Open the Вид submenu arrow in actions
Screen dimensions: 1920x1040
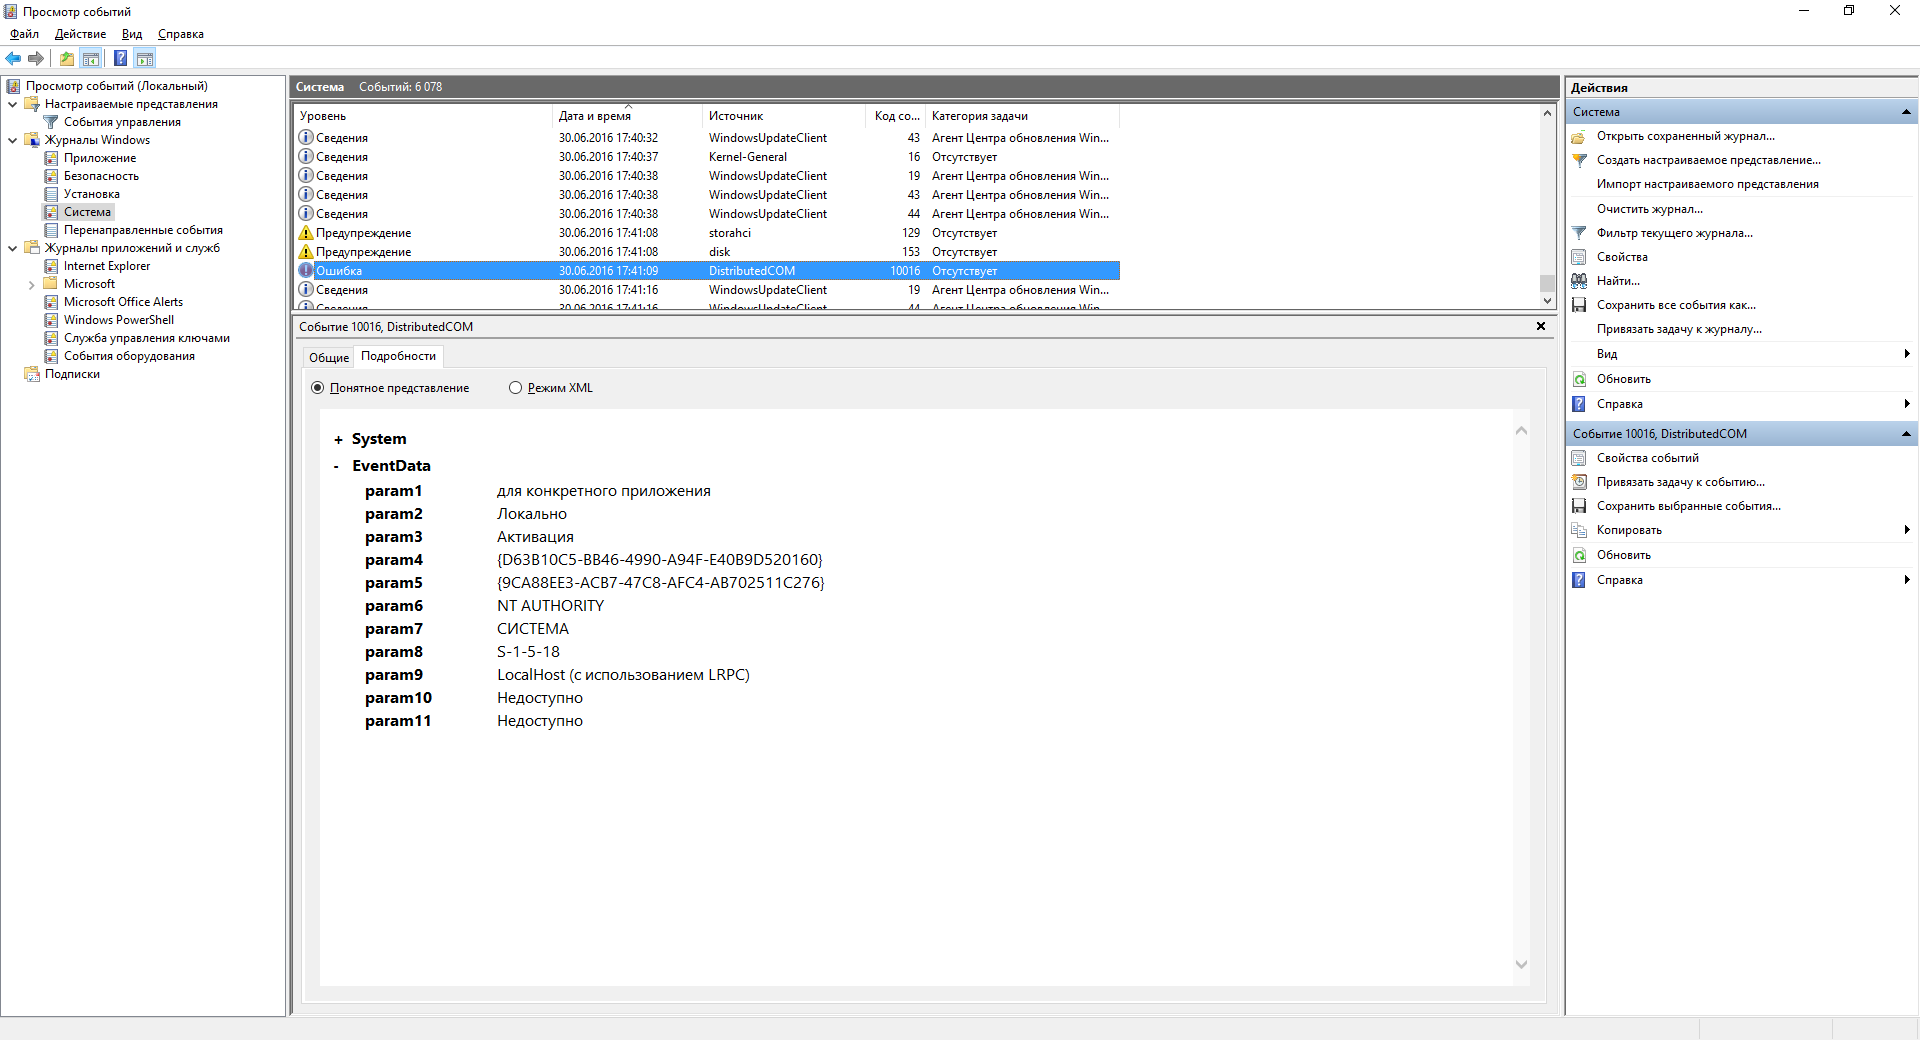[1906, 354]
